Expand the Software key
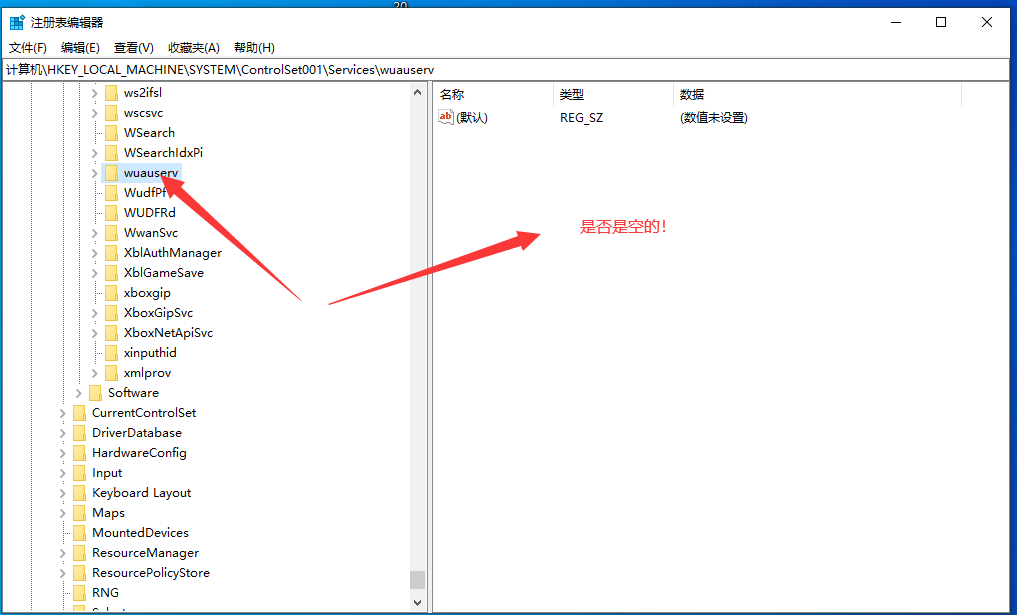Screen dimensions: 1017x615 tap(78, 393)
